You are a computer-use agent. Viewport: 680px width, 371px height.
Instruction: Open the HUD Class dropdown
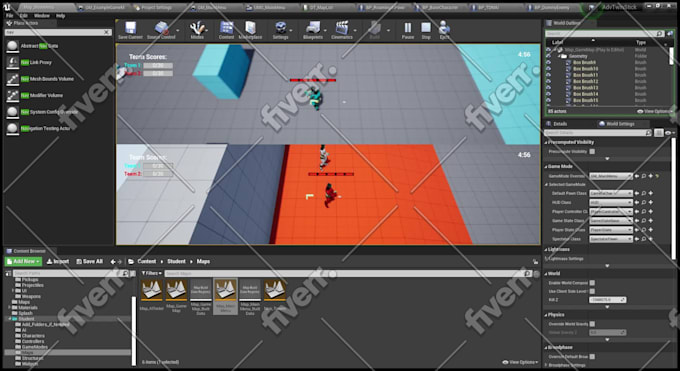(x=611, y=203)
